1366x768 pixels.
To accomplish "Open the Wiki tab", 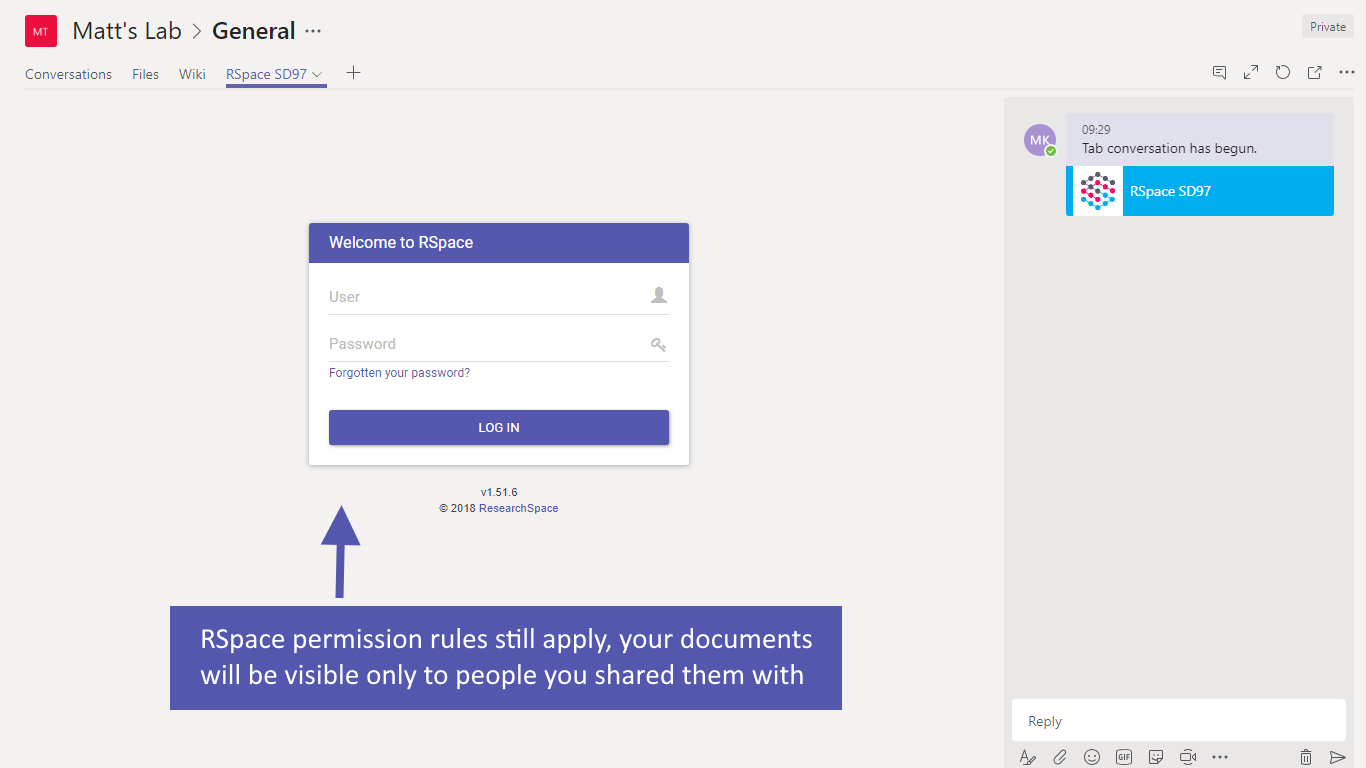I will [x=192, y=74].
